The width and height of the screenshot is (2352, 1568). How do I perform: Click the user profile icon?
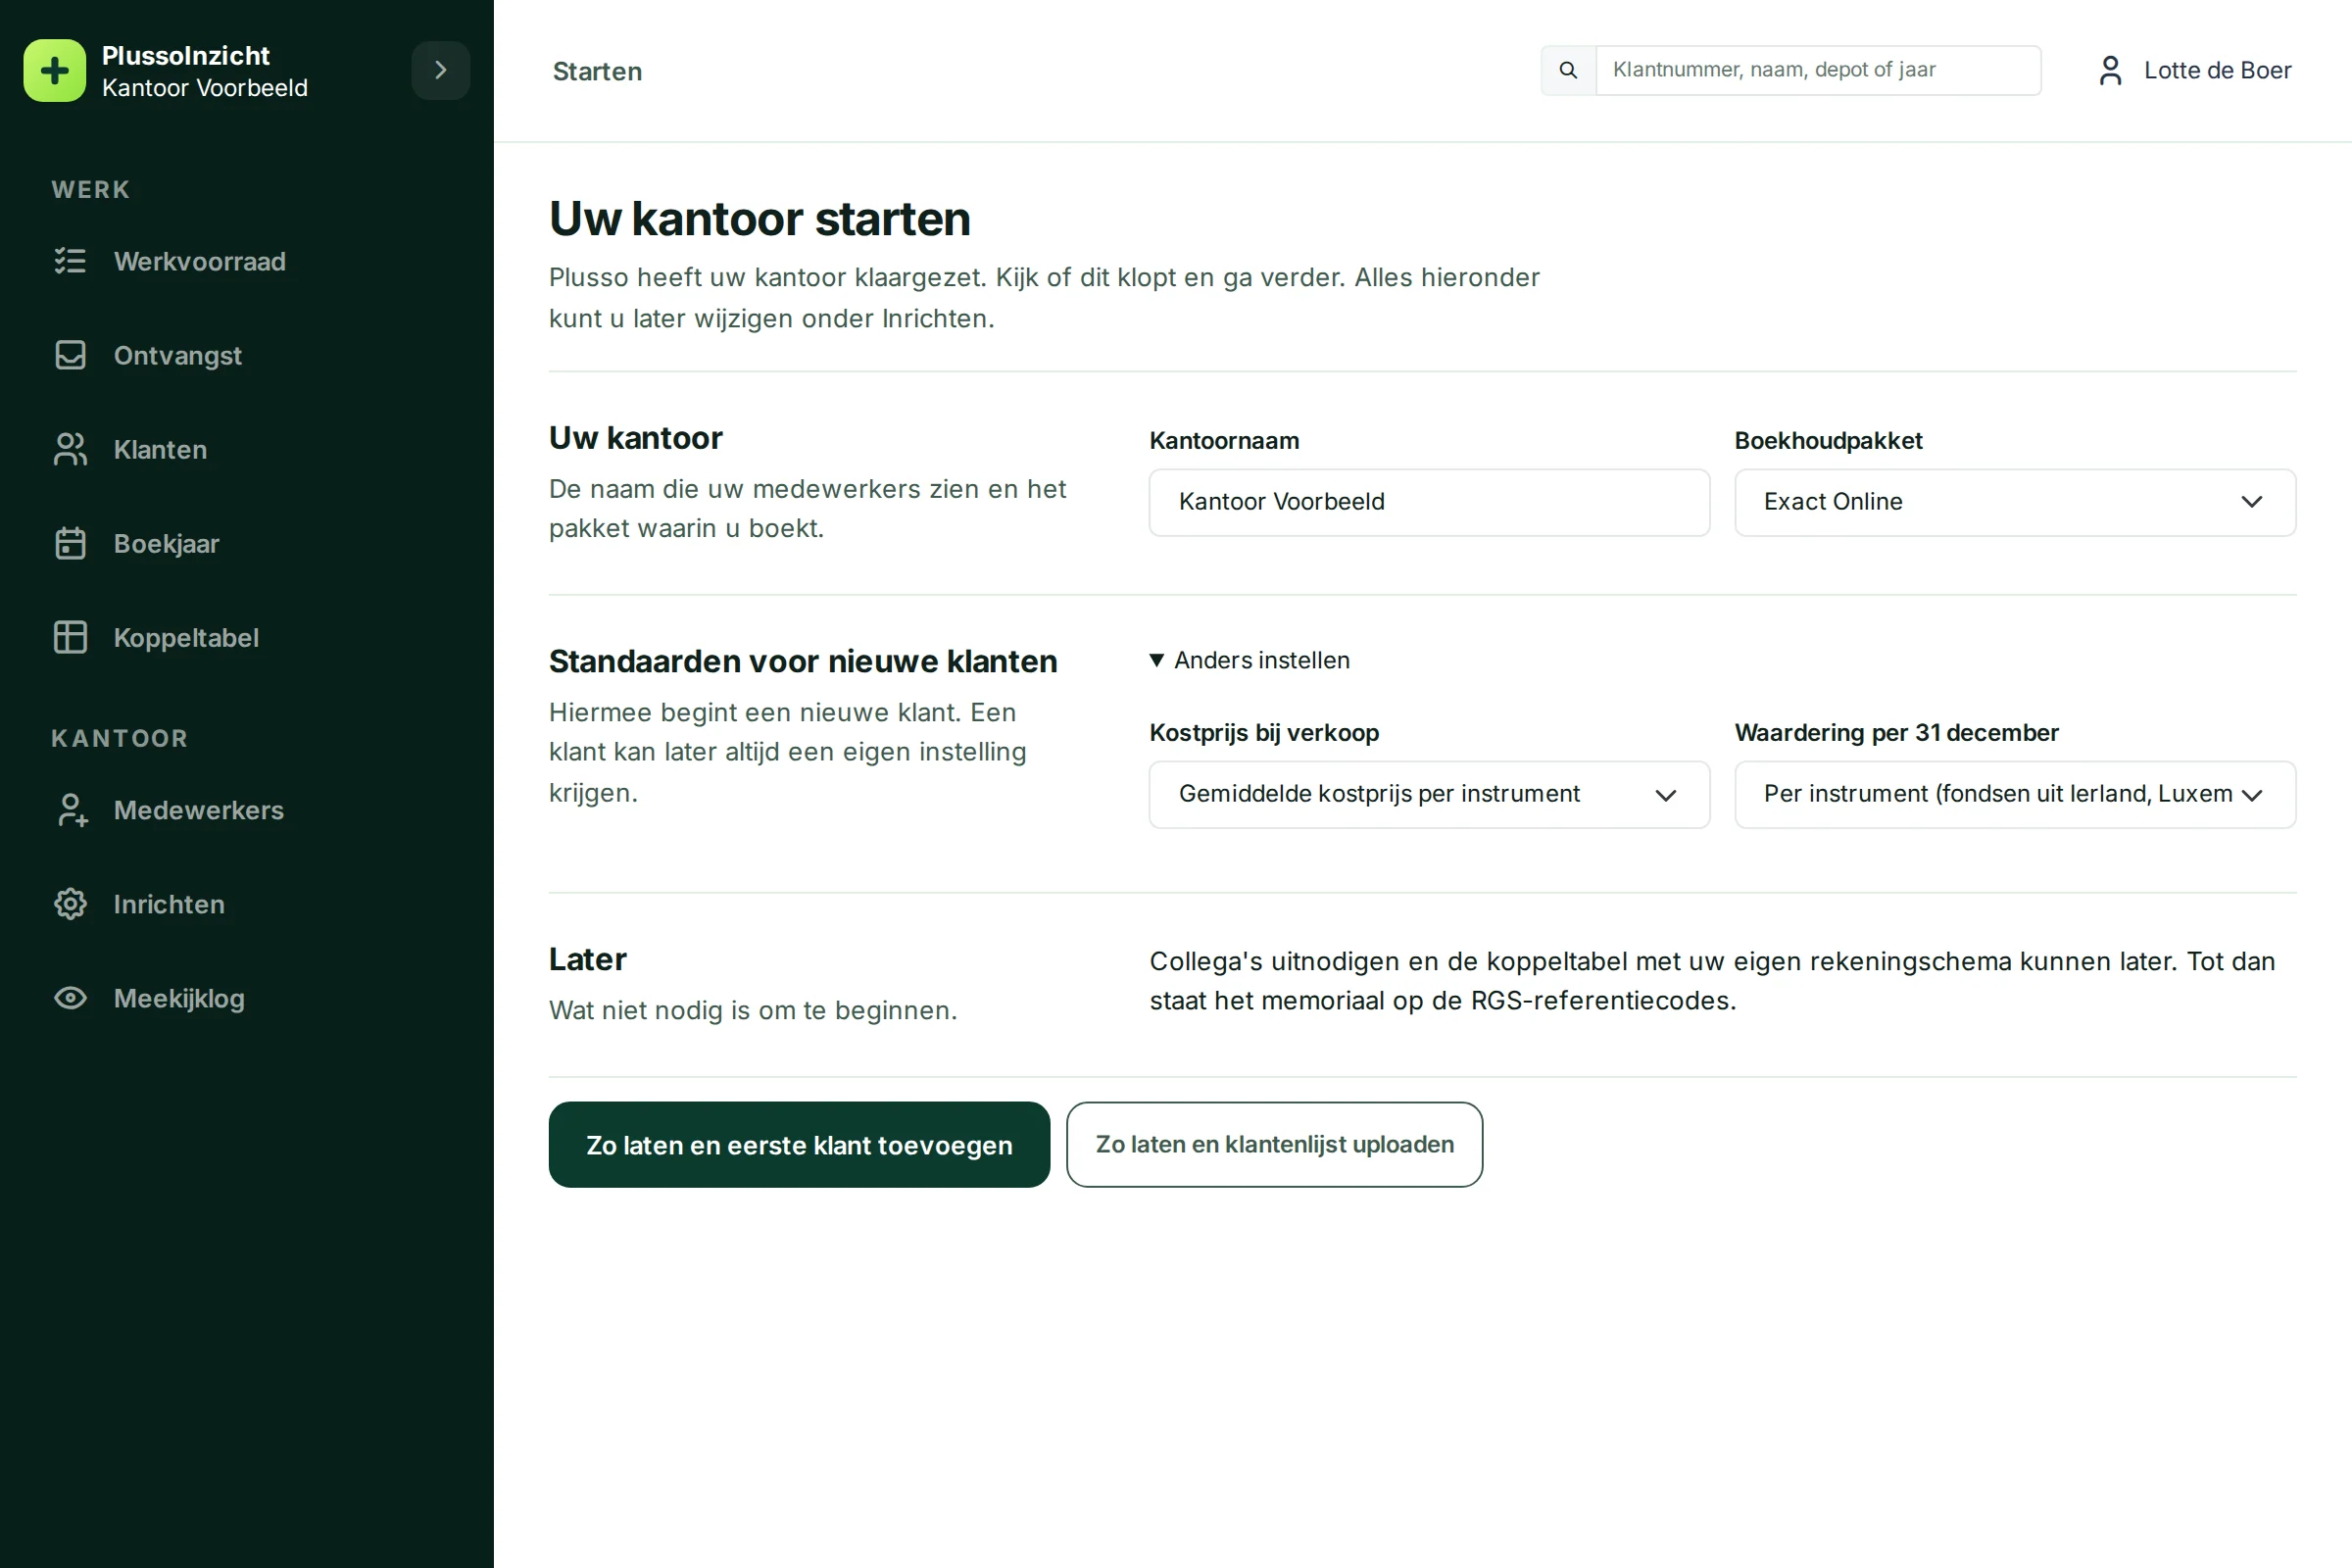[x=2110, y=70]
